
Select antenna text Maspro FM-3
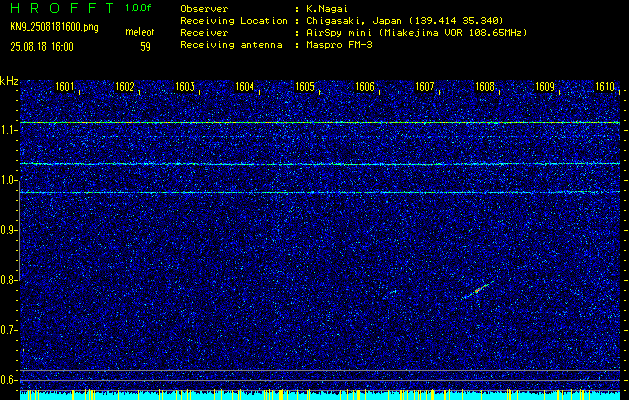coord(339,45)
